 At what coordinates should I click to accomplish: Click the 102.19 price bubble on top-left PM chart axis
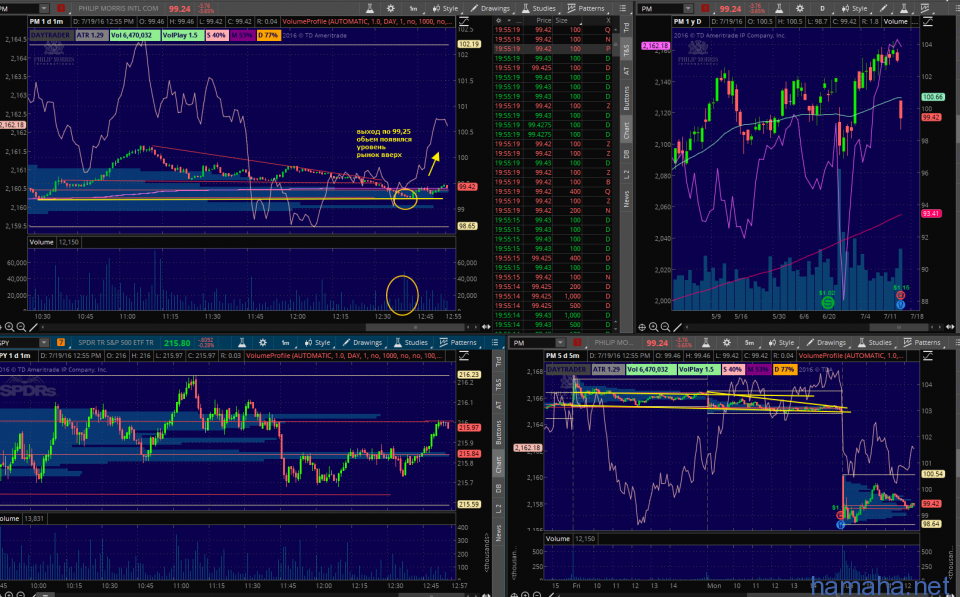coord(468,44)
